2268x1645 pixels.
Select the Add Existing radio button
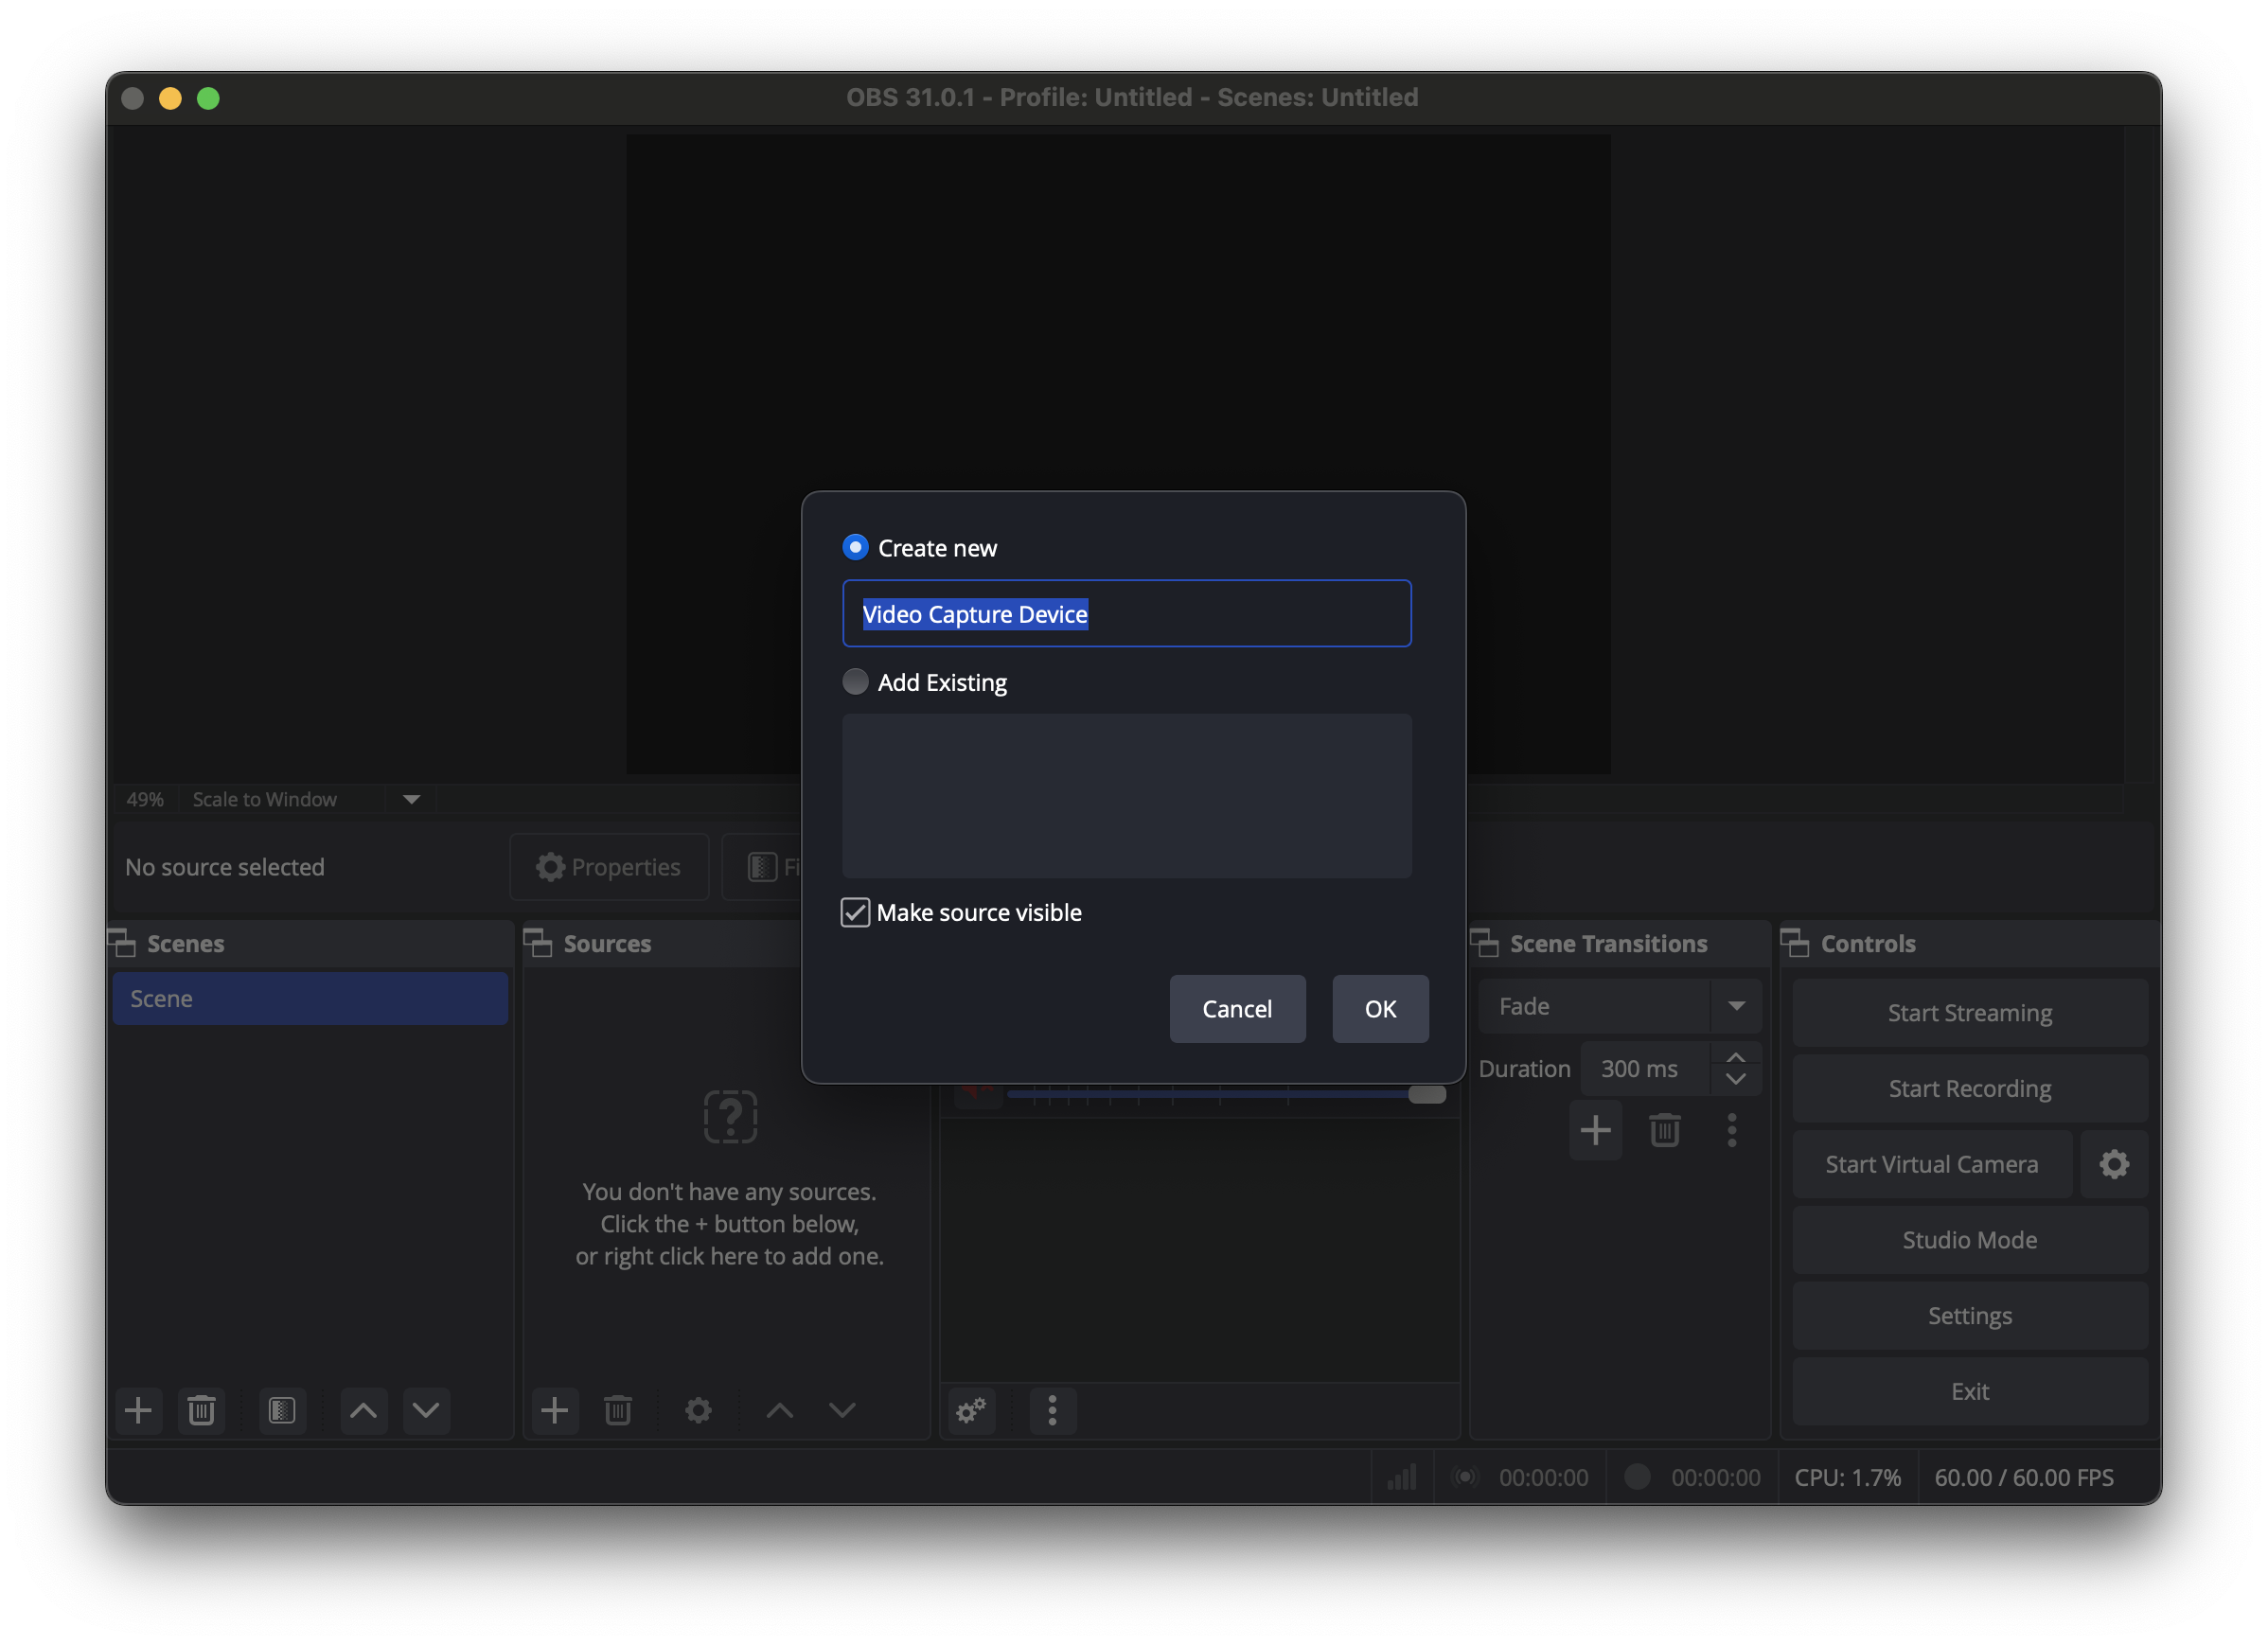point(855,682)
